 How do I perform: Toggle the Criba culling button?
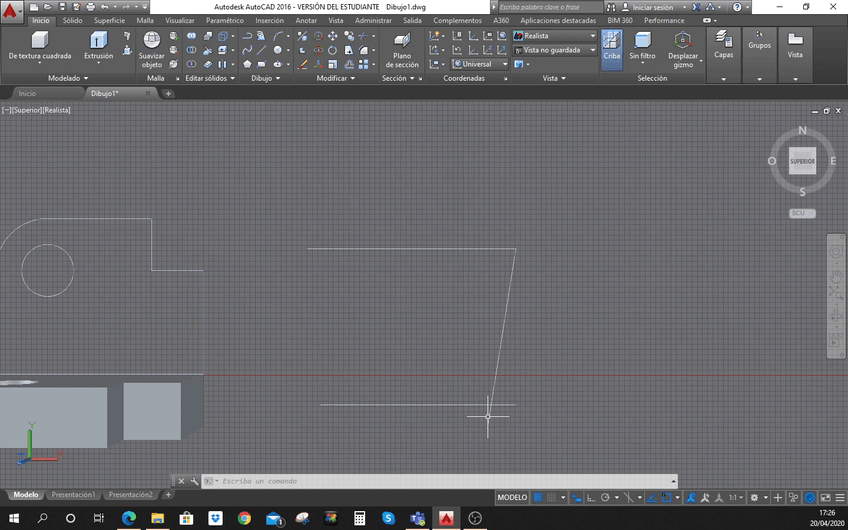click(x=611, y=40)
